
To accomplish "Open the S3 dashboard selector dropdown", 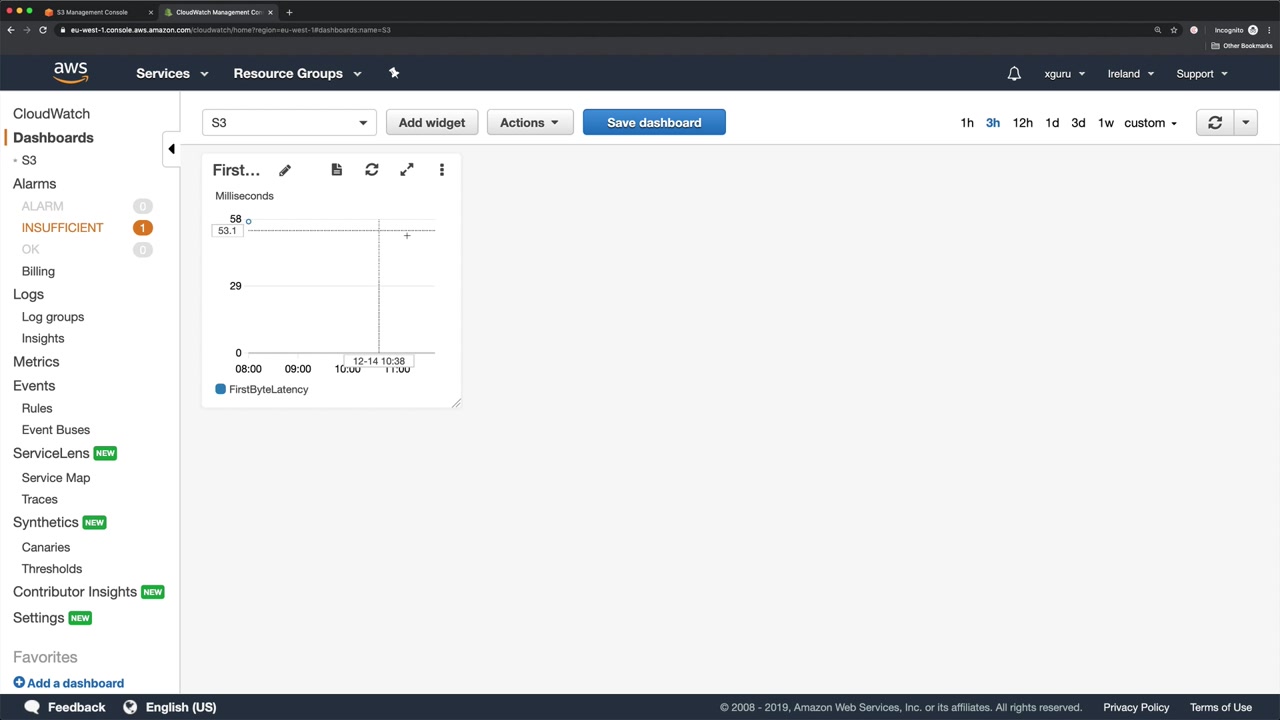I will [289, 123].
